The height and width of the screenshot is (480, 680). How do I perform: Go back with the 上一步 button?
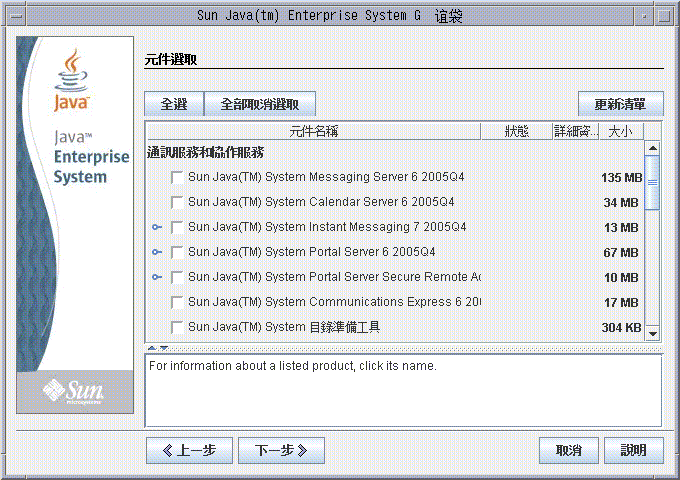click(x=190, y=451)
